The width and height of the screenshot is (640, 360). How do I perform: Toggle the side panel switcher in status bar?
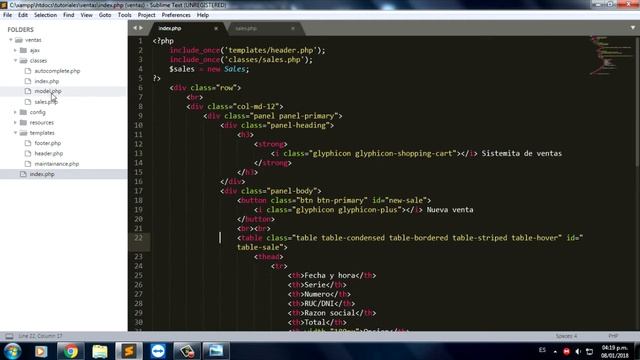(9, 336)
